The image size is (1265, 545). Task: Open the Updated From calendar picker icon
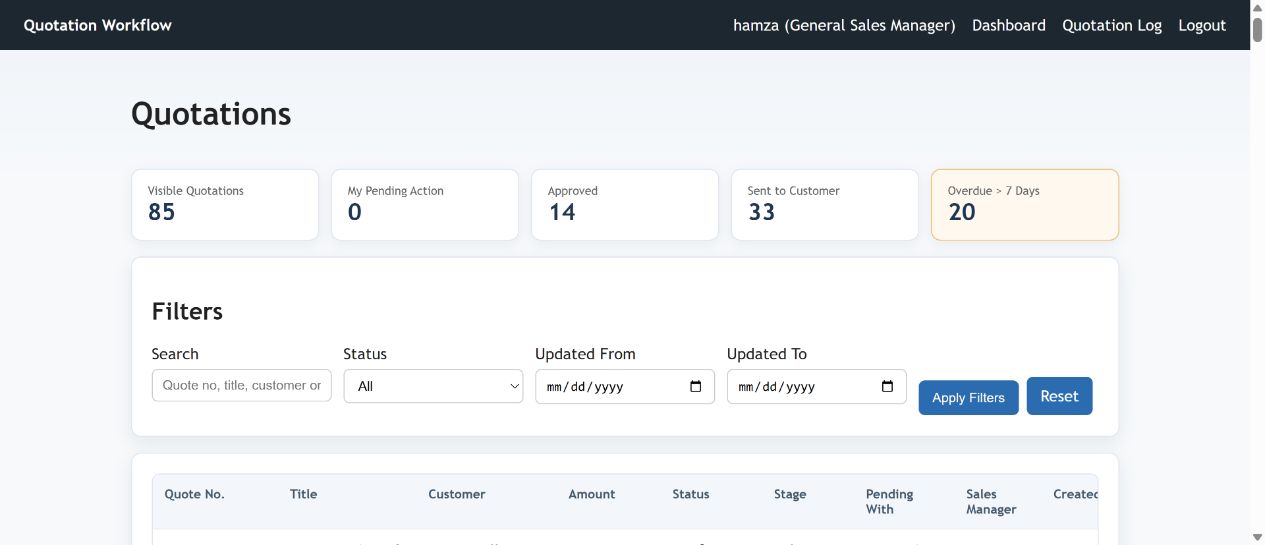[x=696, y=387]
